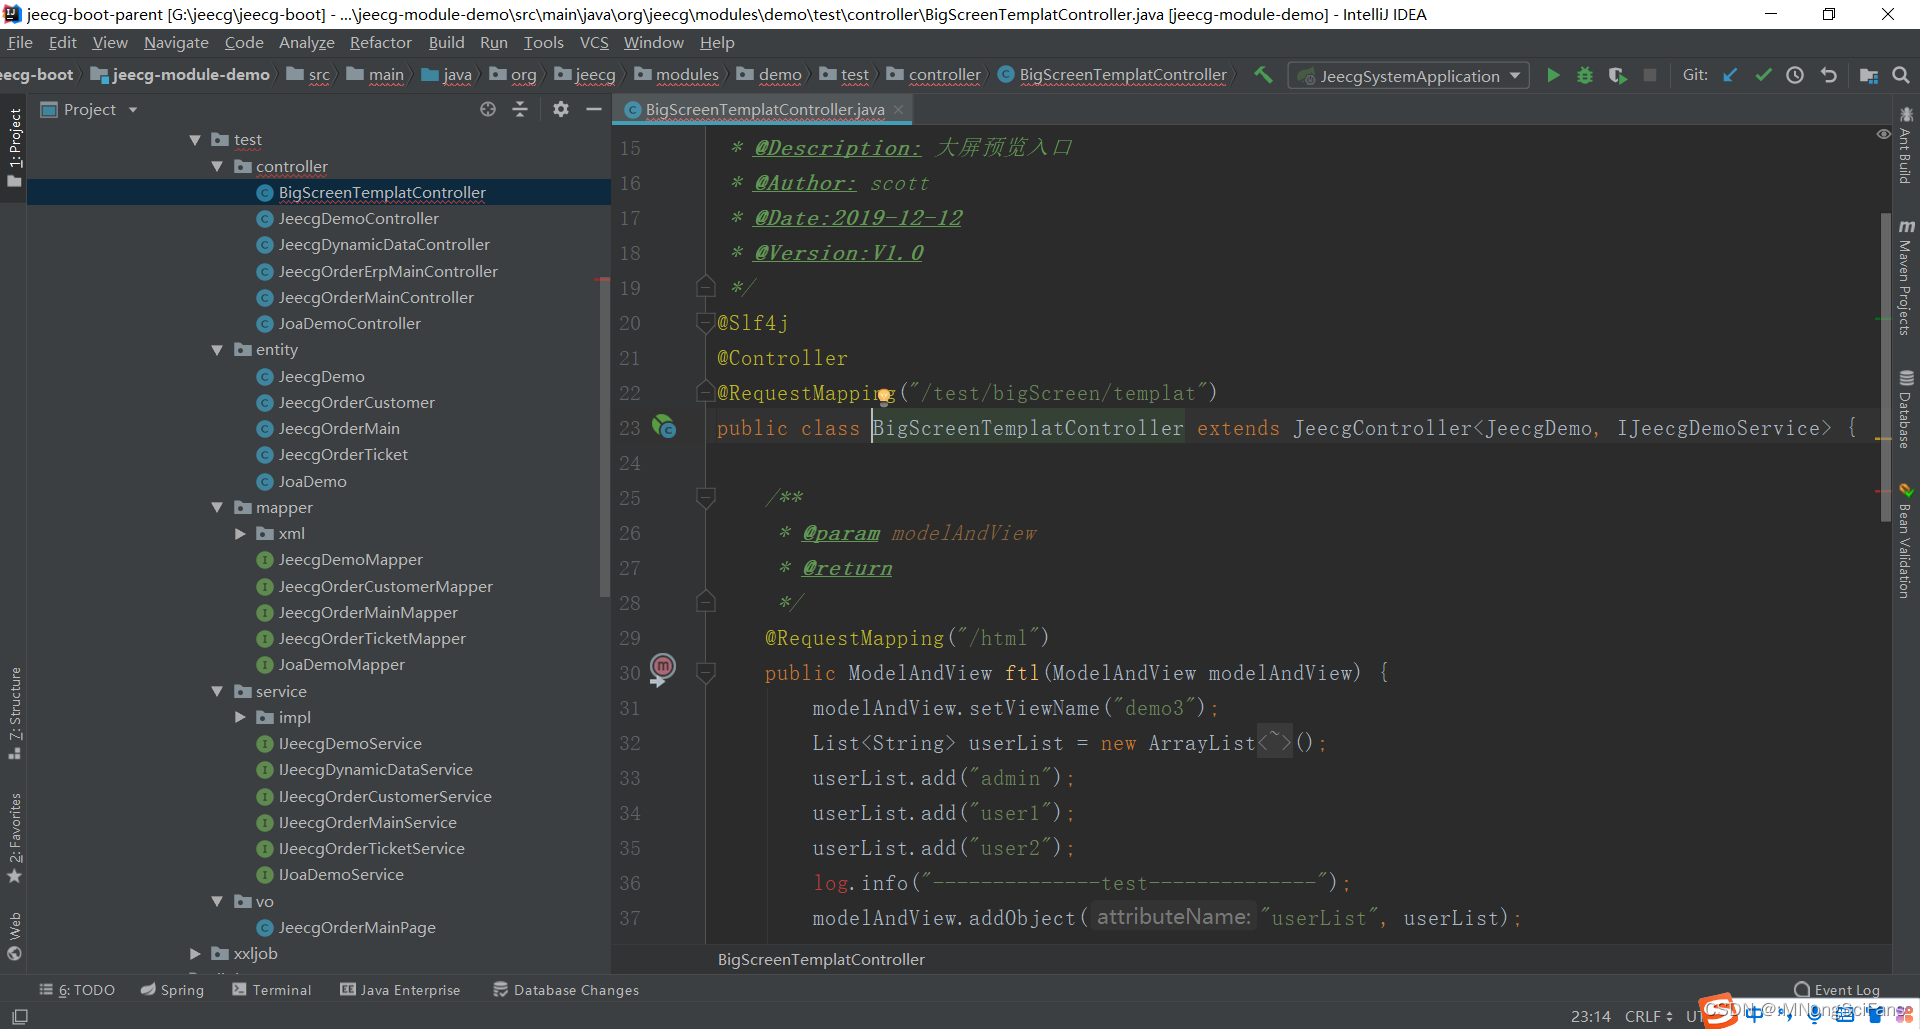
Task: Toggle the inspections eye icon in the editor
Action: [1883, 134]
